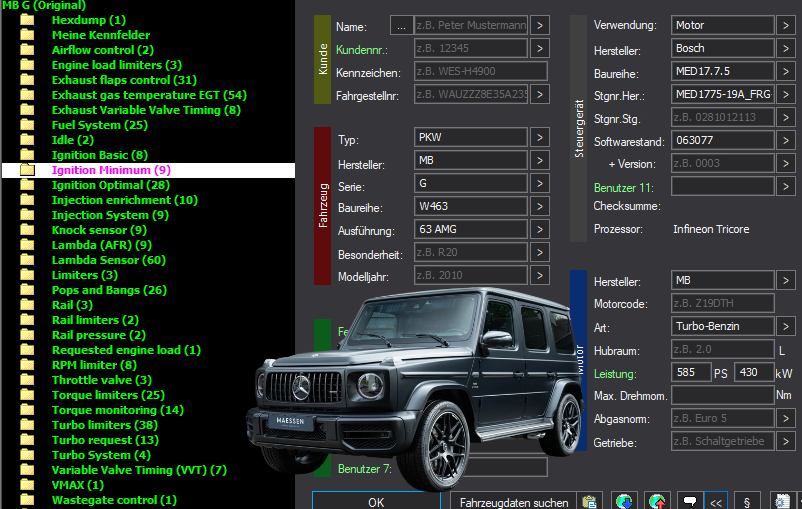
Task: Select Variable Valve Timing (VVT) (7) in tree
Action: [139, 470]
